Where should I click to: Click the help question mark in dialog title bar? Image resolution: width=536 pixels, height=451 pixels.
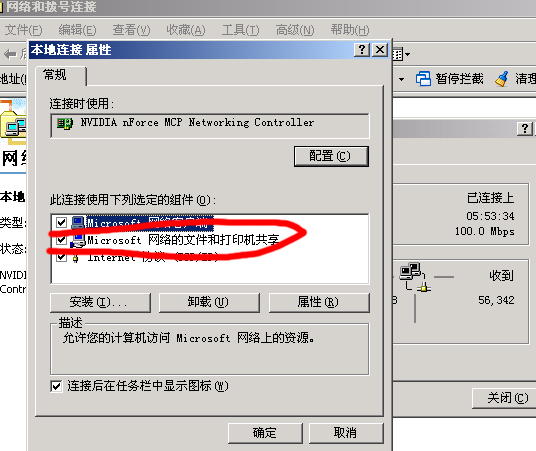362,50
